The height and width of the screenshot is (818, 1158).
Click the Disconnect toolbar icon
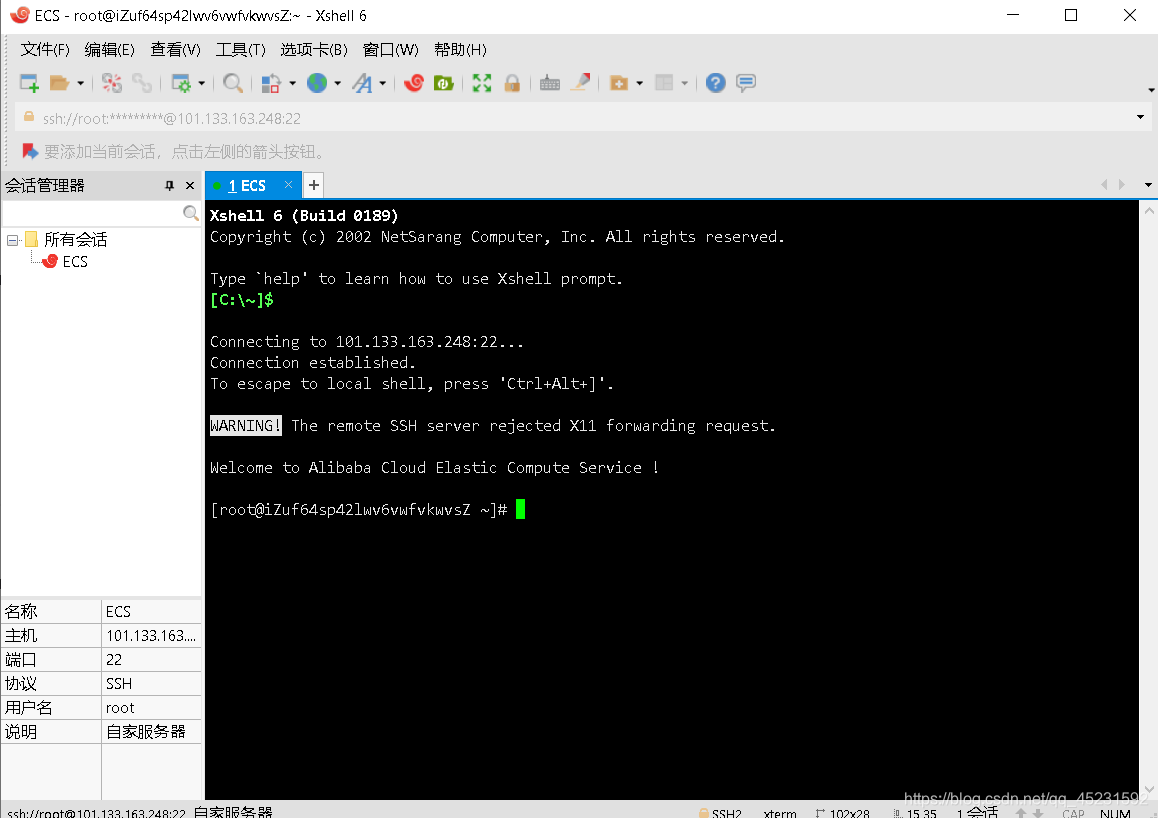click(112, 83)
